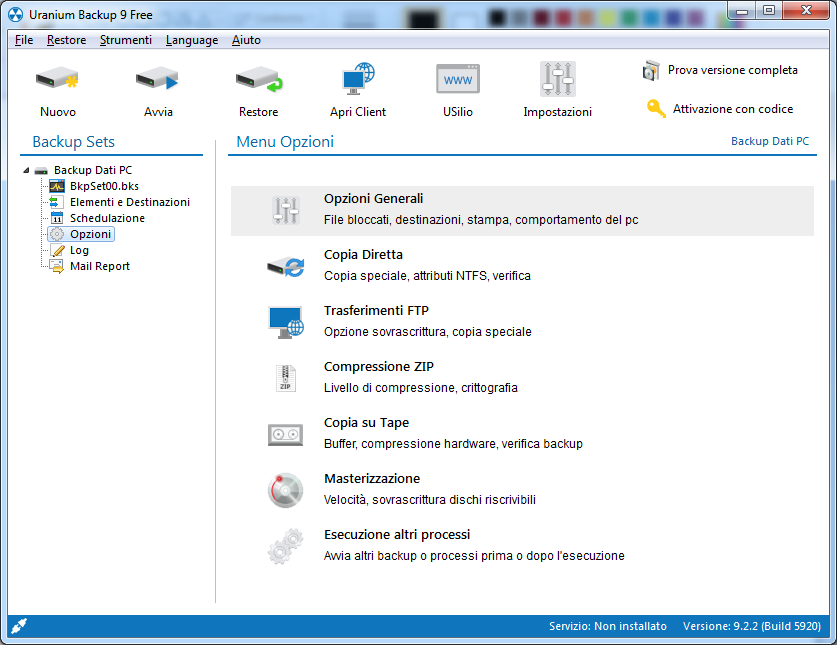This screenshot has height=645, width=837.
Task: Click the Backup Dati PC header label
Action: [x=769, y=141]
